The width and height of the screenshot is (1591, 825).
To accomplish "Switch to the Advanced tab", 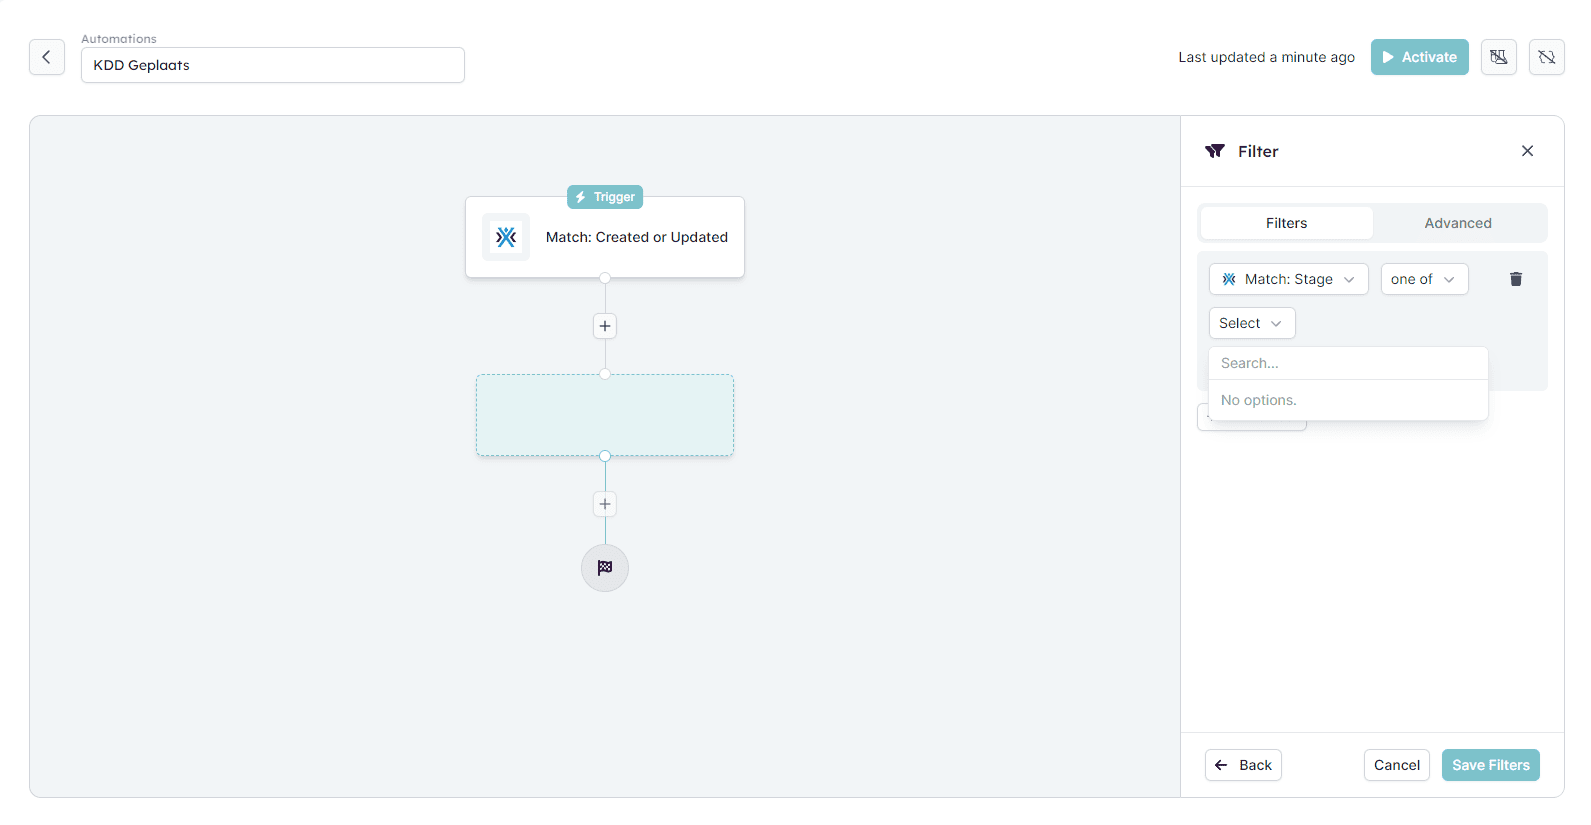I will (x=1458, y=223).
